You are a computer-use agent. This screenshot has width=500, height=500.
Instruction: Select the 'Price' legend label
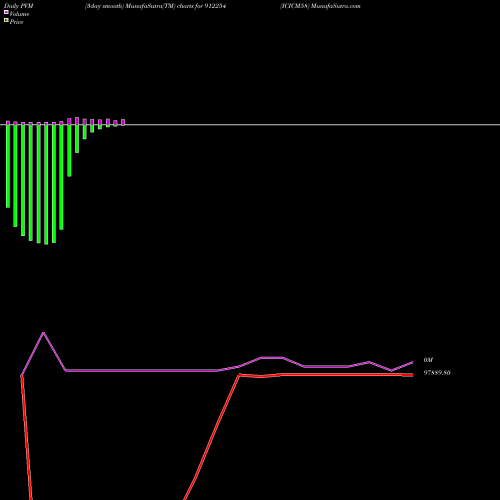click(x=16, y=22)
